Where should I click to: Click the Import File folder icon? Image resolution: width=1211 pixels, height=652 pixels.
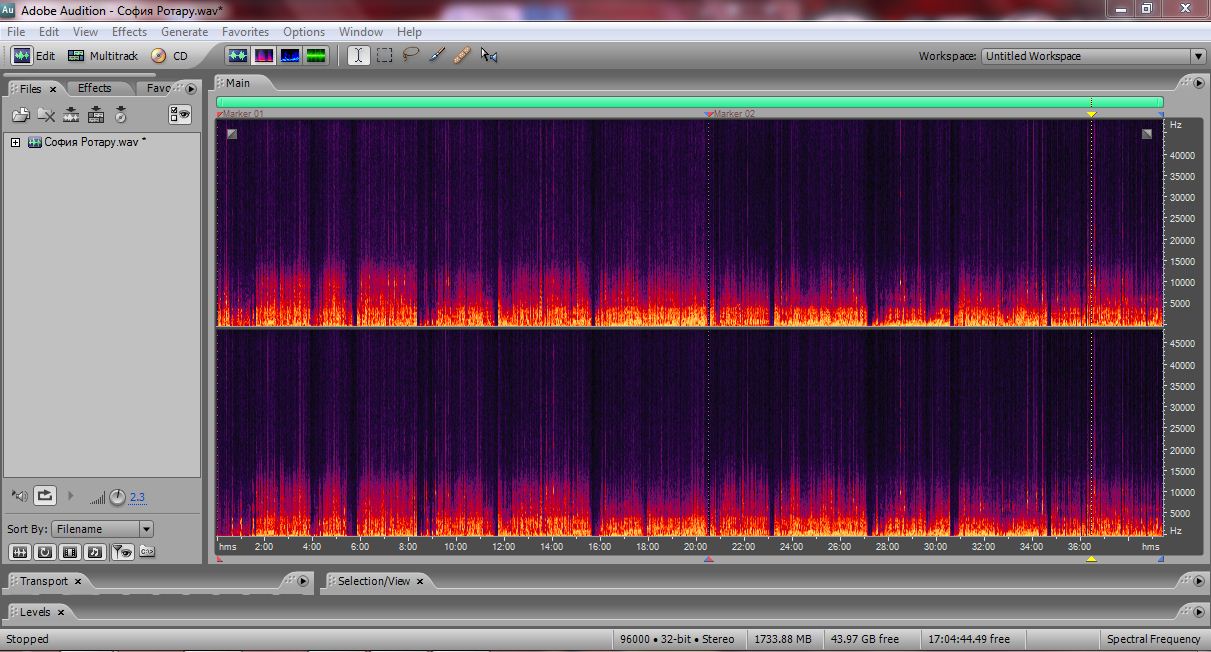(20, 115)
